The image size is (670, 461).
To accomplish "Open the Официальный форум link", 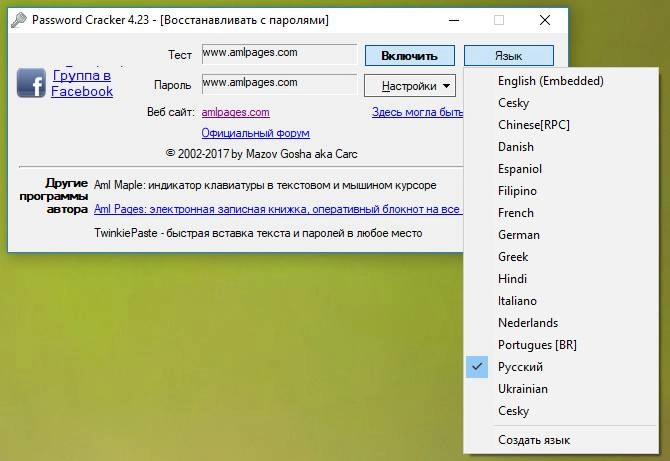I will pos(256,133).
